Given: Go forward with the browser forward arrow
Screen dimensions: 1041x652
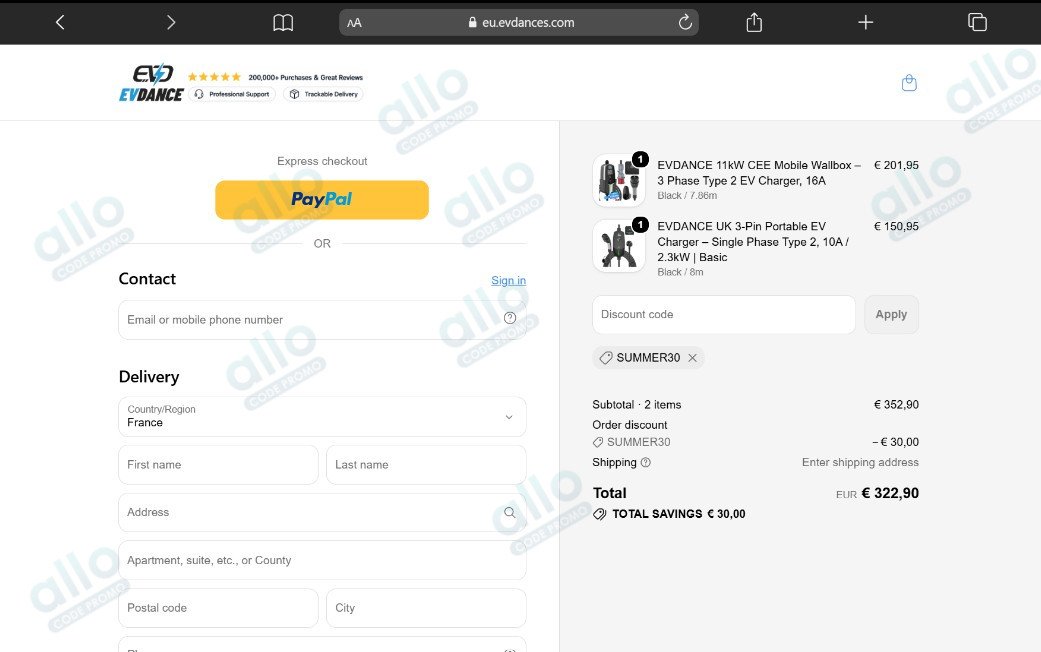Looking at the screenshot, I should (171, 23).
